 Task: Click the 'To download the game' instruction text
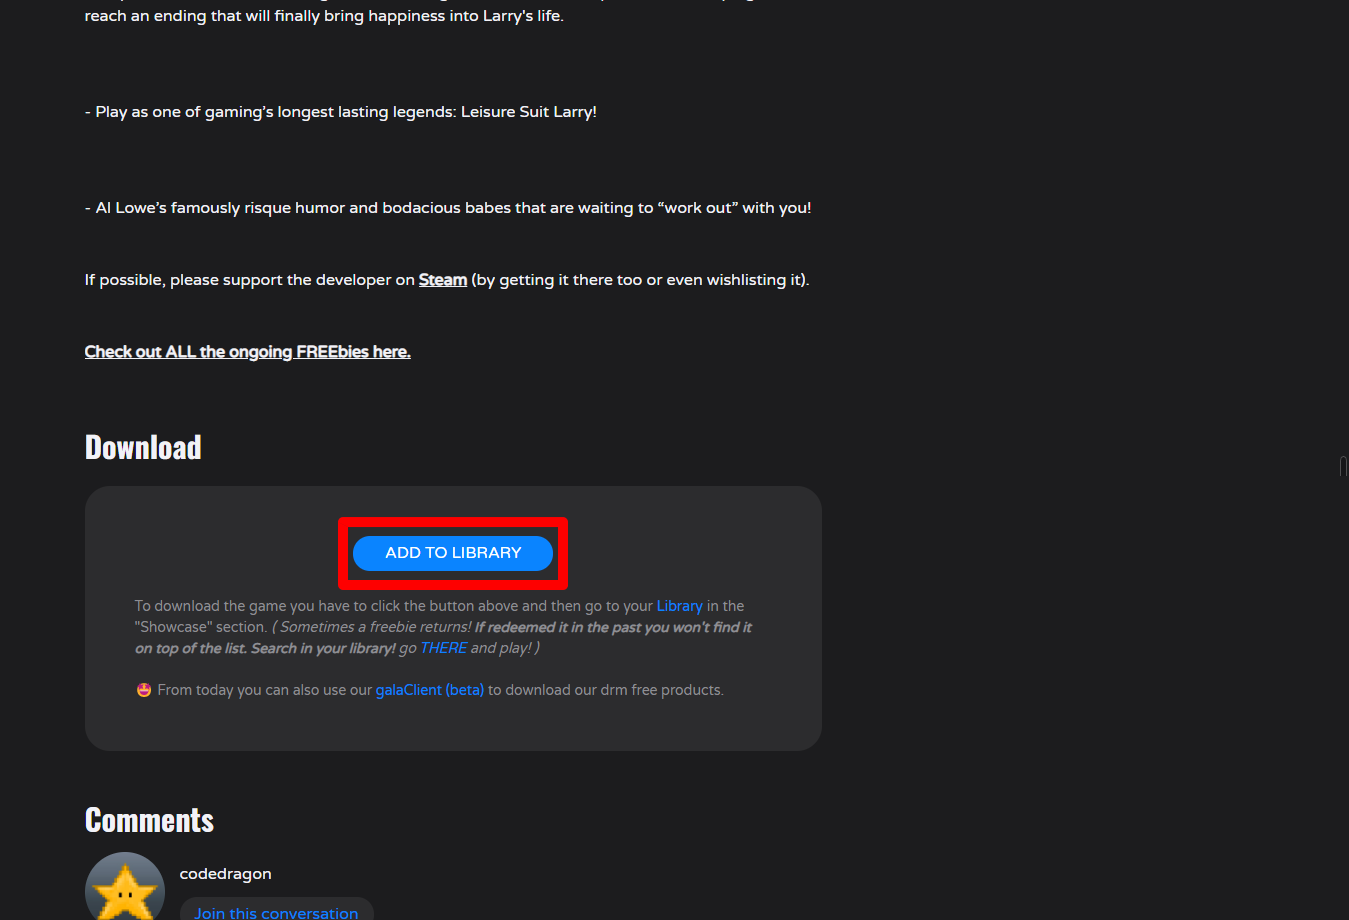point(196,606)
